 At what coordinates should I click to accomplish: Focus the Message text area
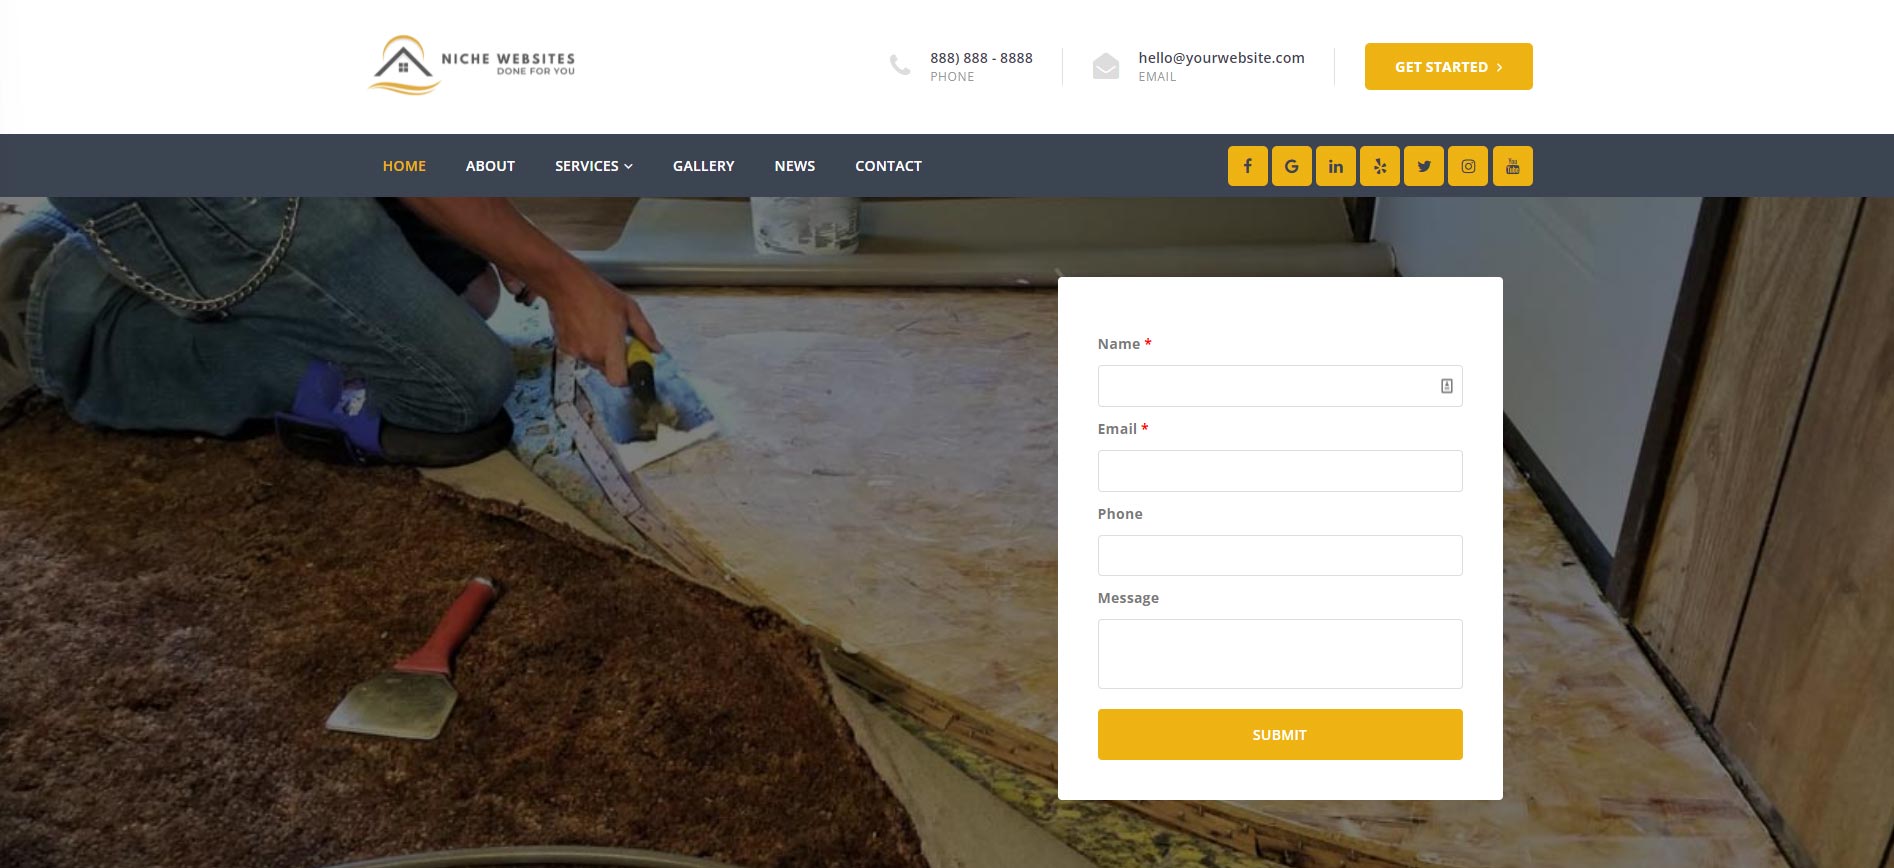(x=1279, y=654)
